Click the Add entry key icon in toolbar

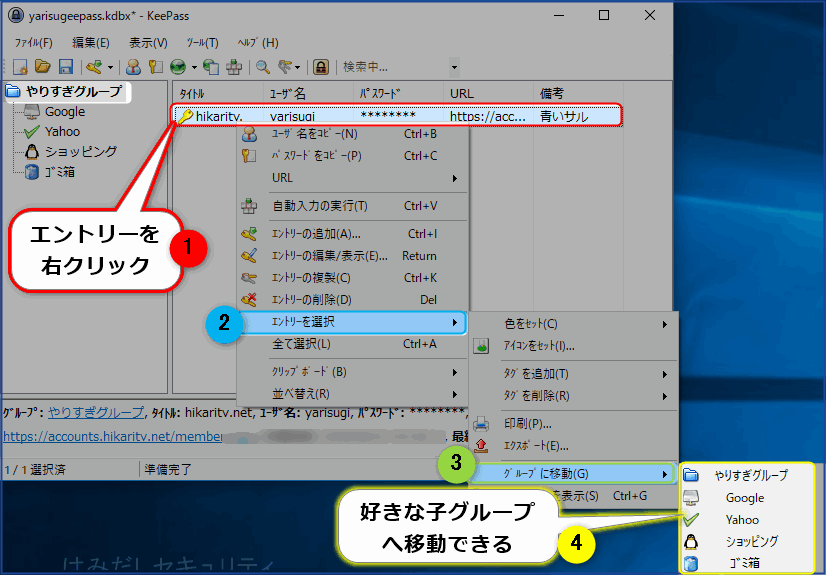pos(94,67)
